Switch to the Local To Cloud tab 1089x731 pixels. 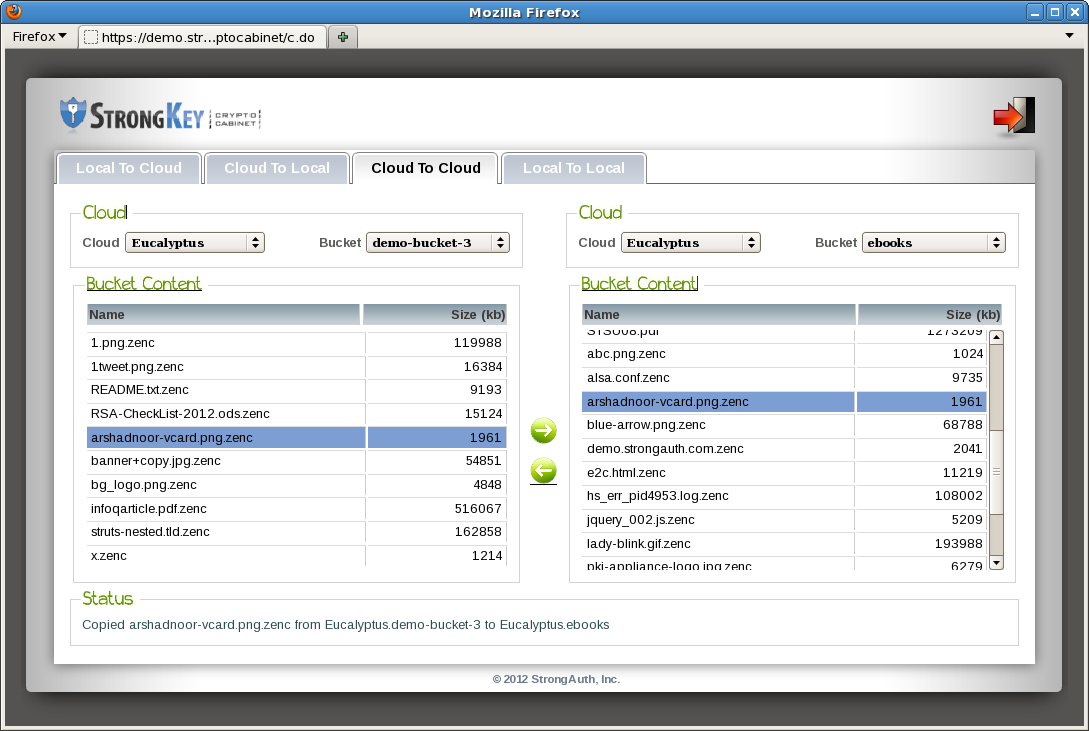pyautogui.click(x=129, y=168)
